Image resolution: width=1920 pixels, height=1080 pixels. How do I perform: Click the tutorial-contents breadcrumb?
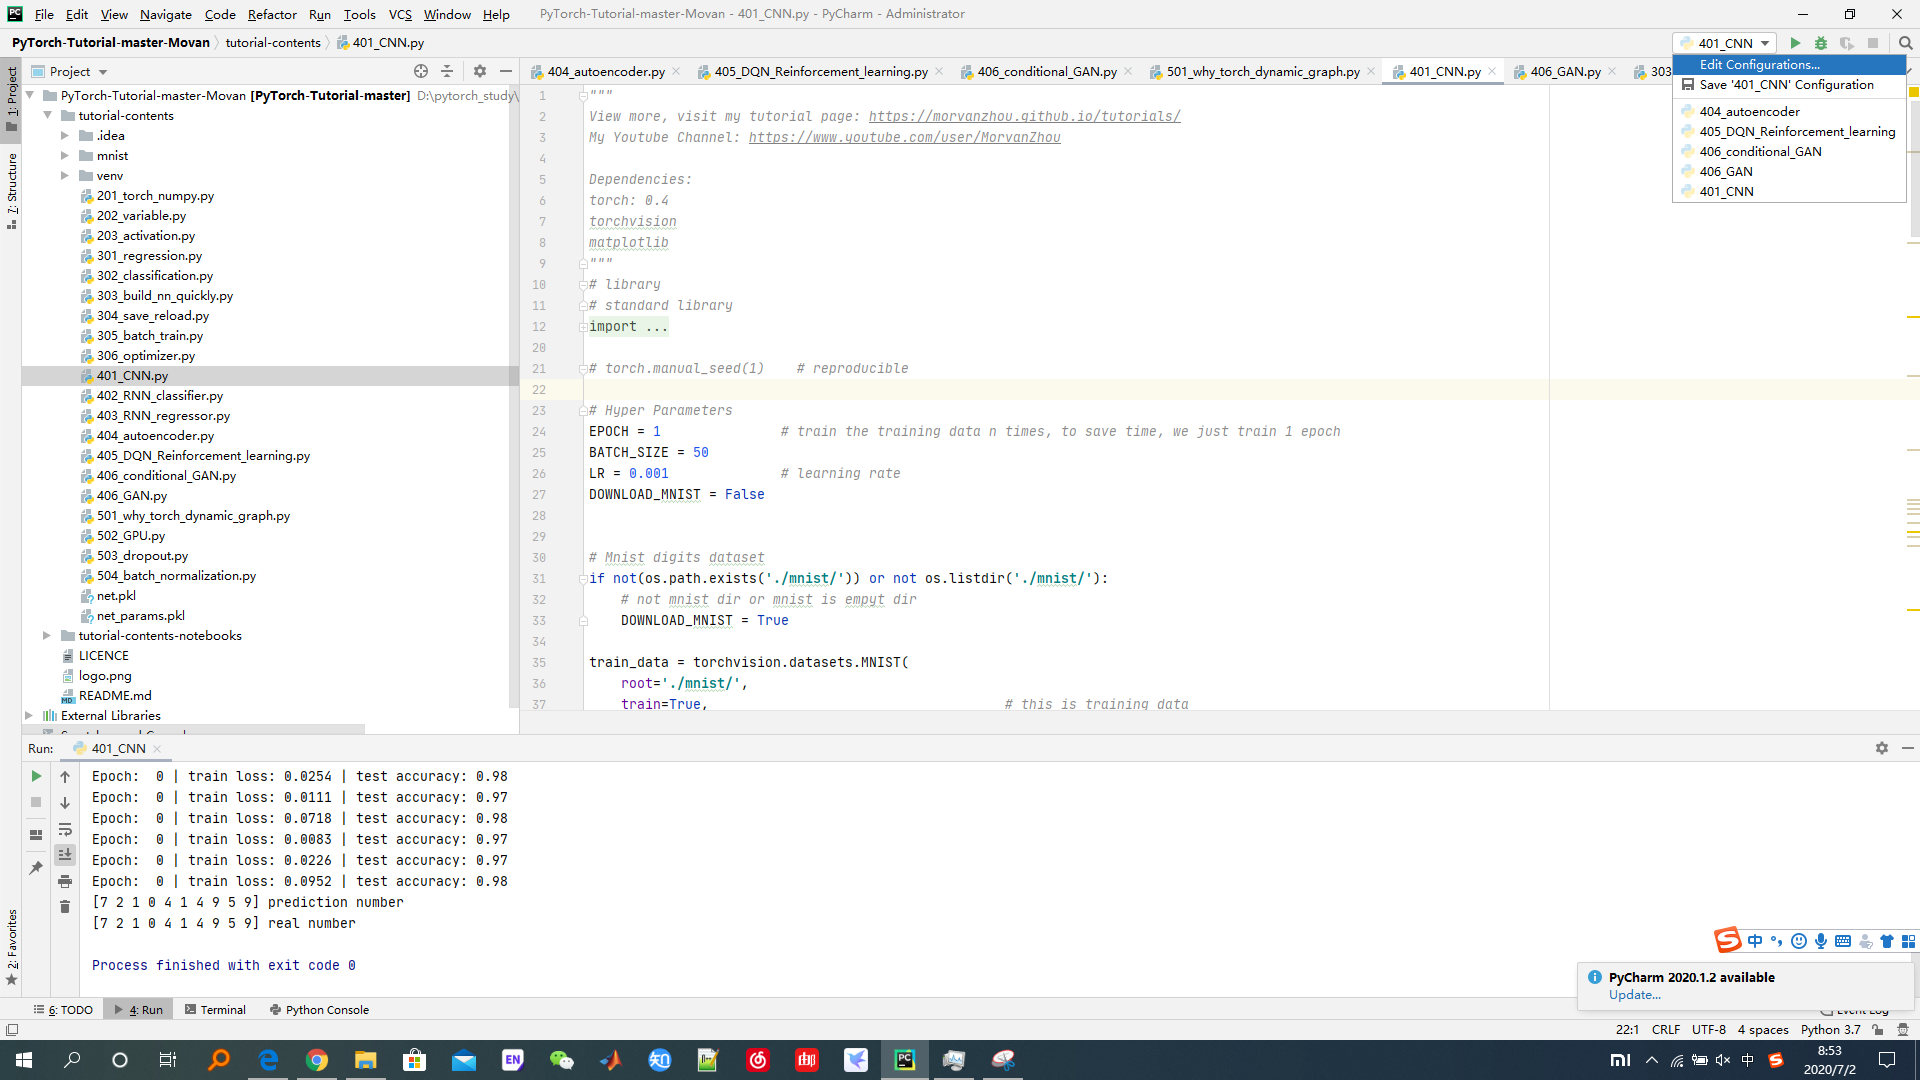tap(273, 42)
